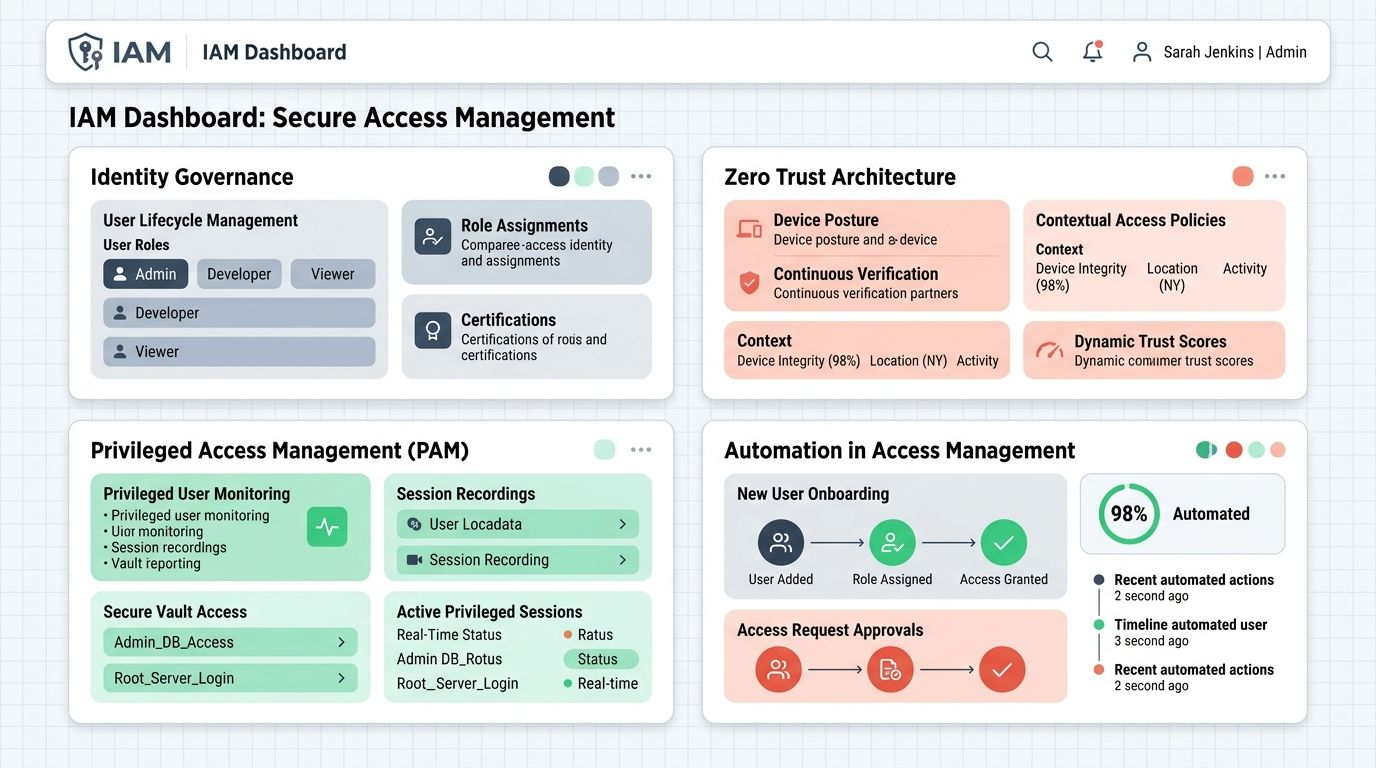Click 'Session recordings' bullet item
Image resolution: width=1376 pixels, height=768 pixels.
pyautogui.click(x=169, y=548)
